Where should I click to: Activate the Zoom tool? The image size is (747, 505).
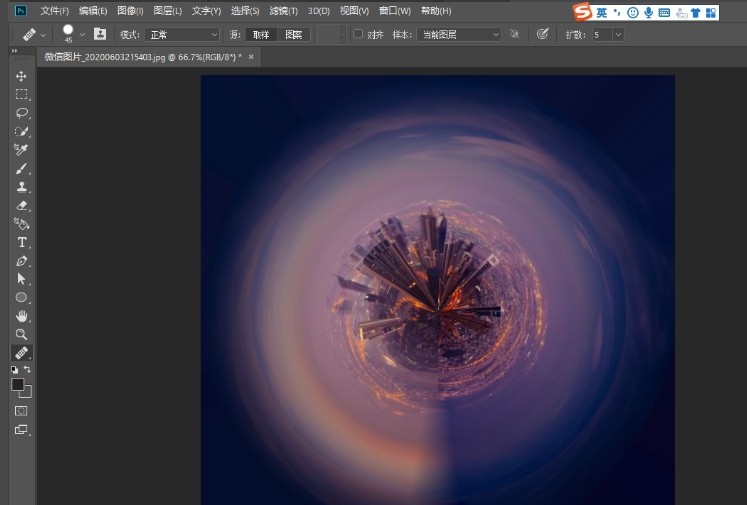[x=21, y=334]
